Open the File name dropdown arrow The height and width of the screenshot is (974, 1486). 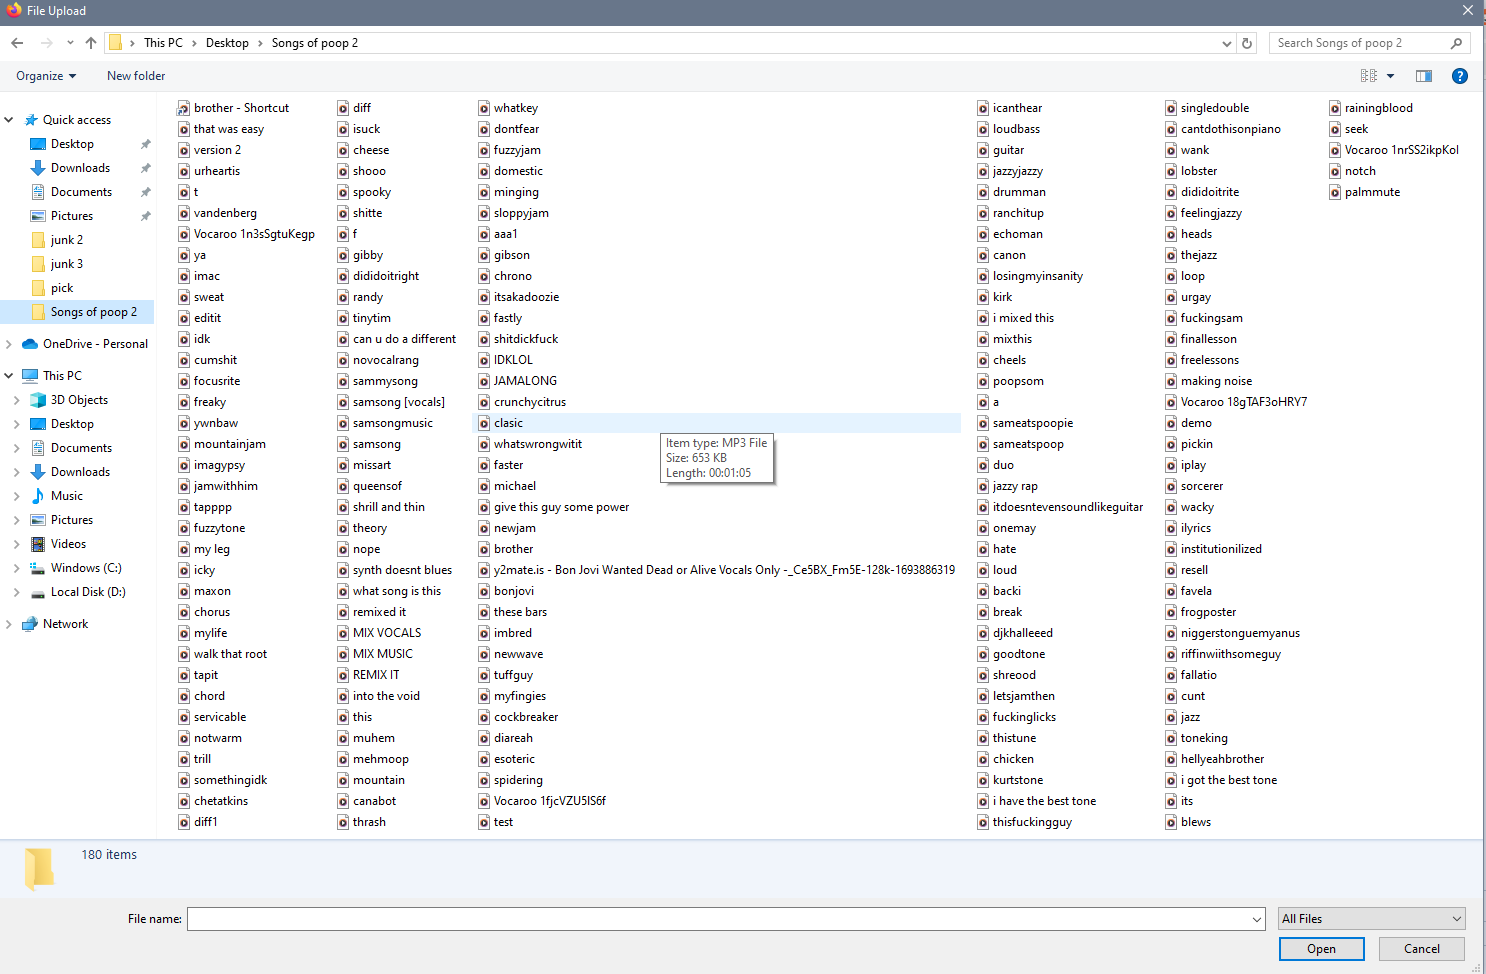tap(1257, 919)
